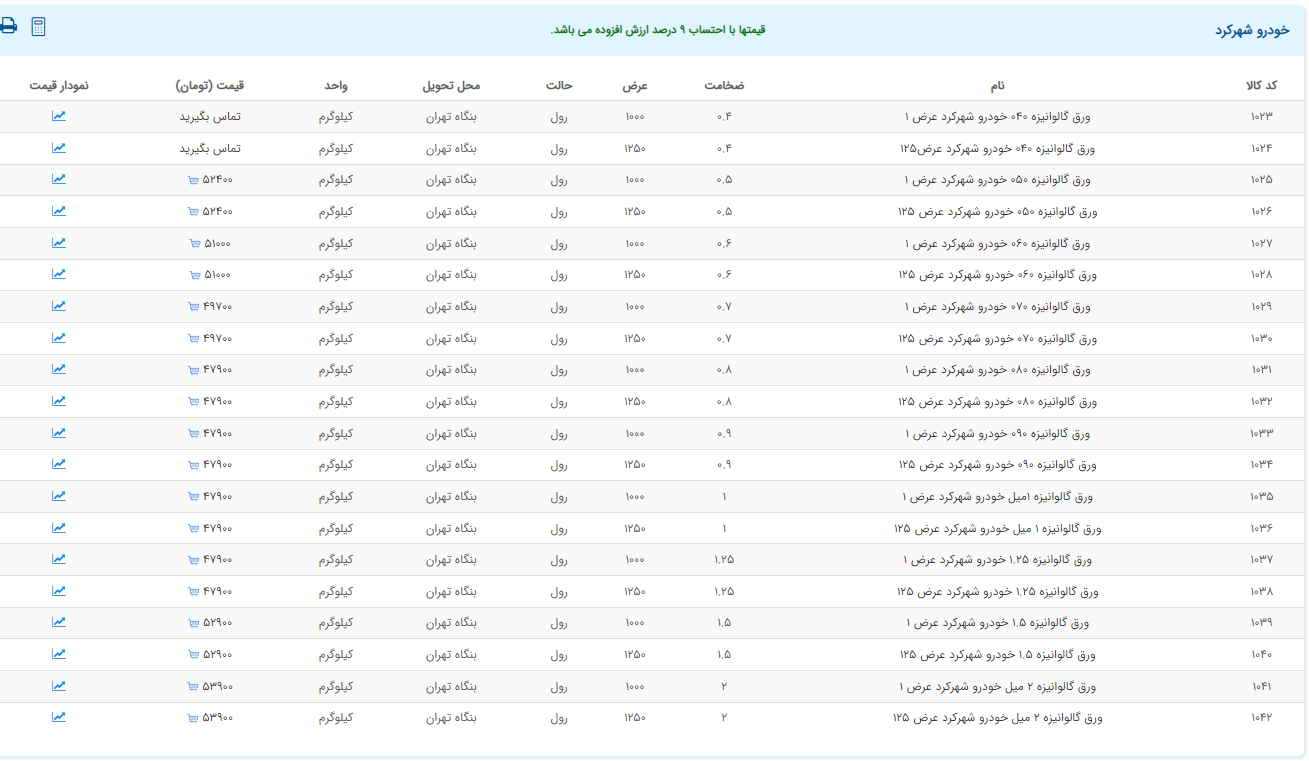This screenshot has width=1309, height=761.
Task: View price chart for product code ۱۰۳۱
Action: 59,369
